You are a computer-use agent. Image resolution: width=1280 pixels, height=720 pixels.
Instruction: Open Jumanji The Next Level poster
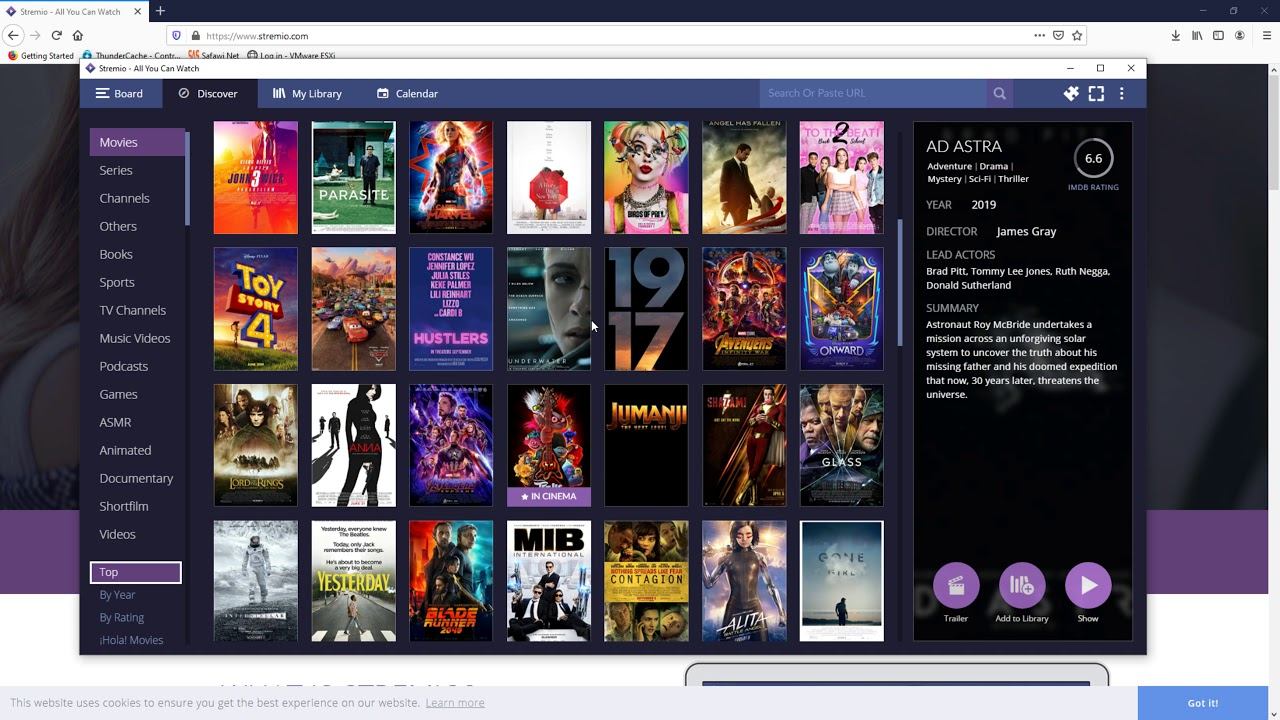(x=646, y=445)
